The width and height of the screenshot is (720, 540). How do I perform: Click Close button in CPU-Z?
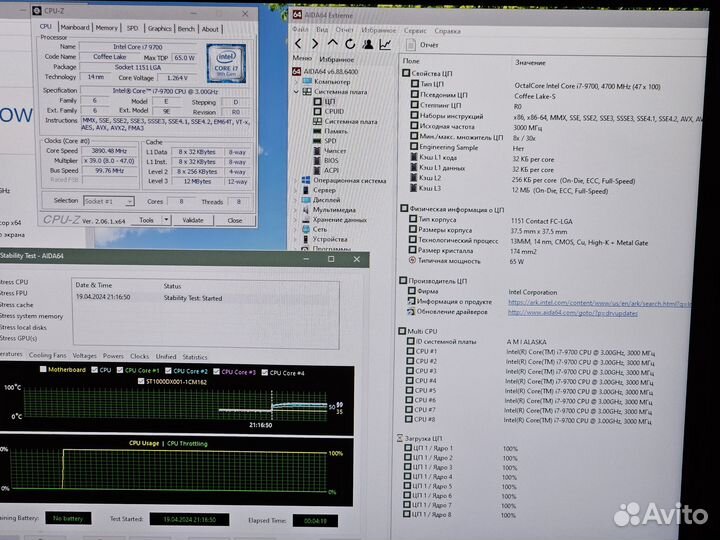click(235, 220)
